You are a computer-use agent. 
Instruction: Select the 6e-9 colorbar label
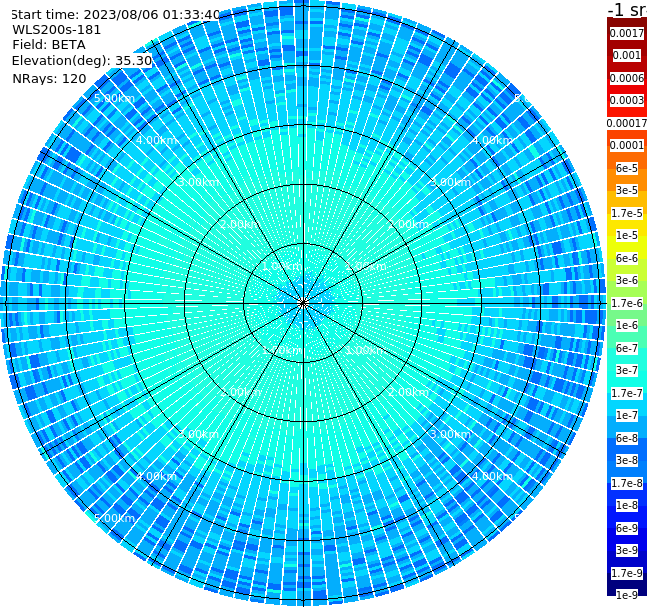pyautogui.click(x=627, y=528)
